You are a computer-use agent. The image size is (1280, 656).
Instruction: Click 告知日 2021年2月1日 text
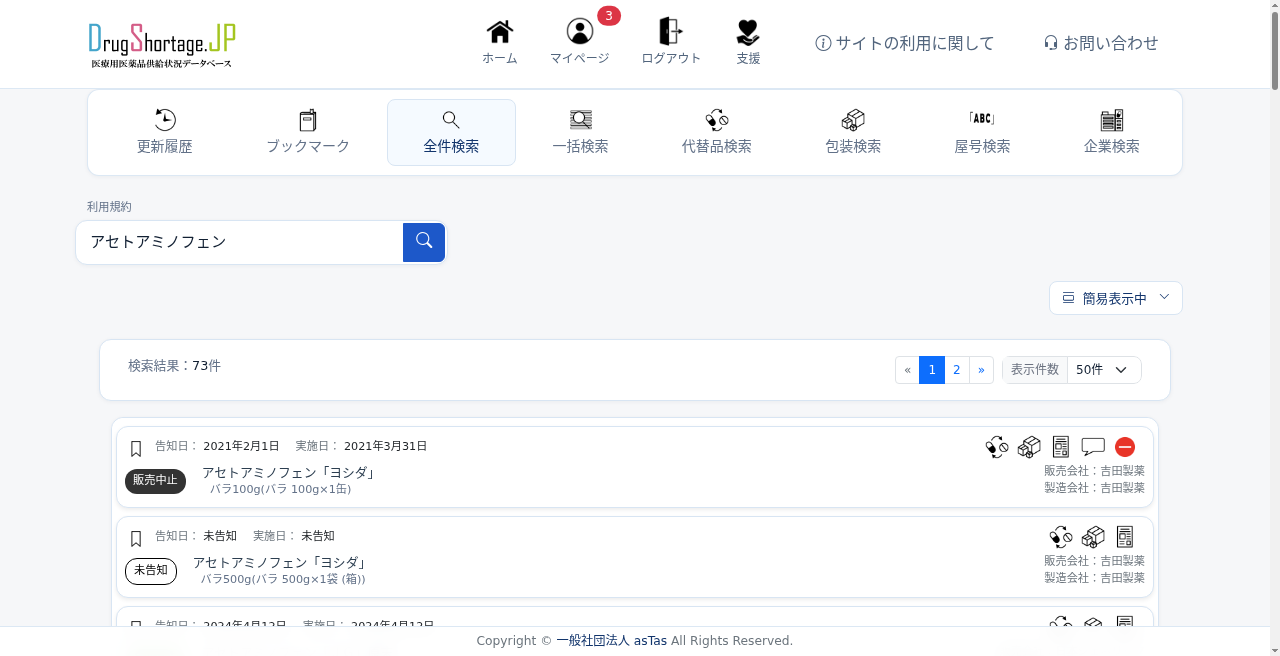coord(217,446)
